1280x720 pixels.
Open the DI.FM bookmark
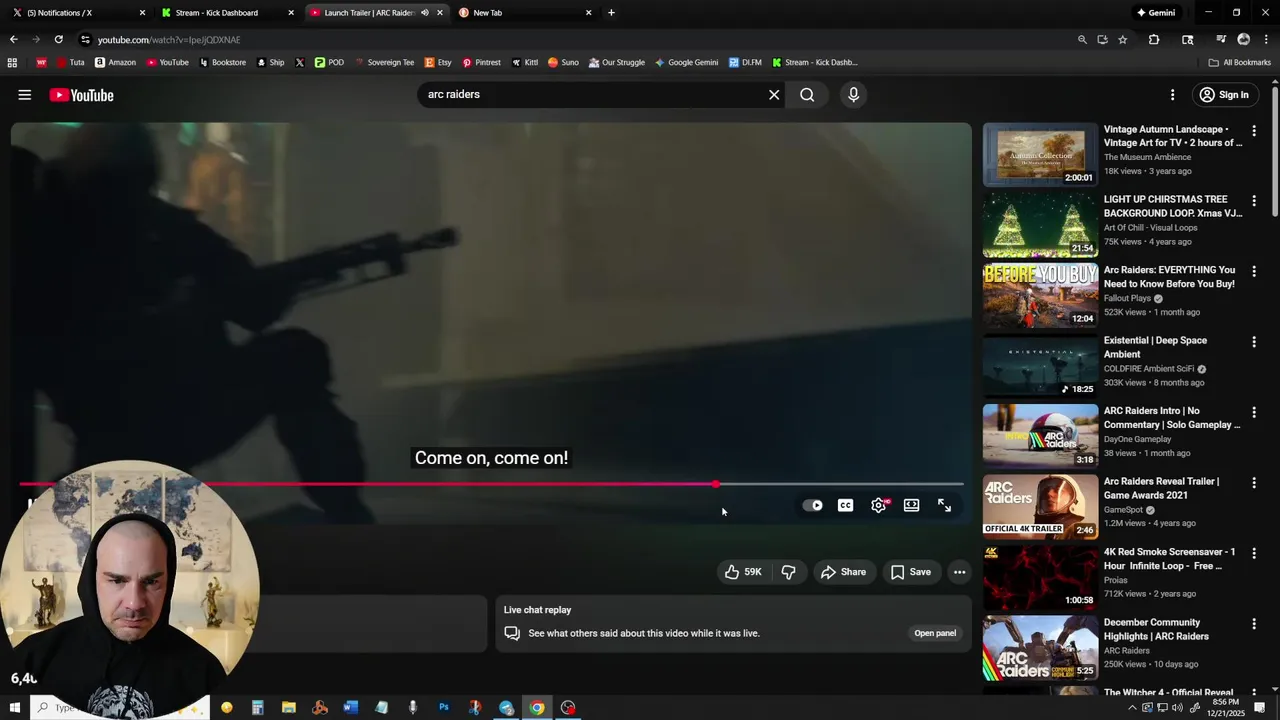coord(745,62)
